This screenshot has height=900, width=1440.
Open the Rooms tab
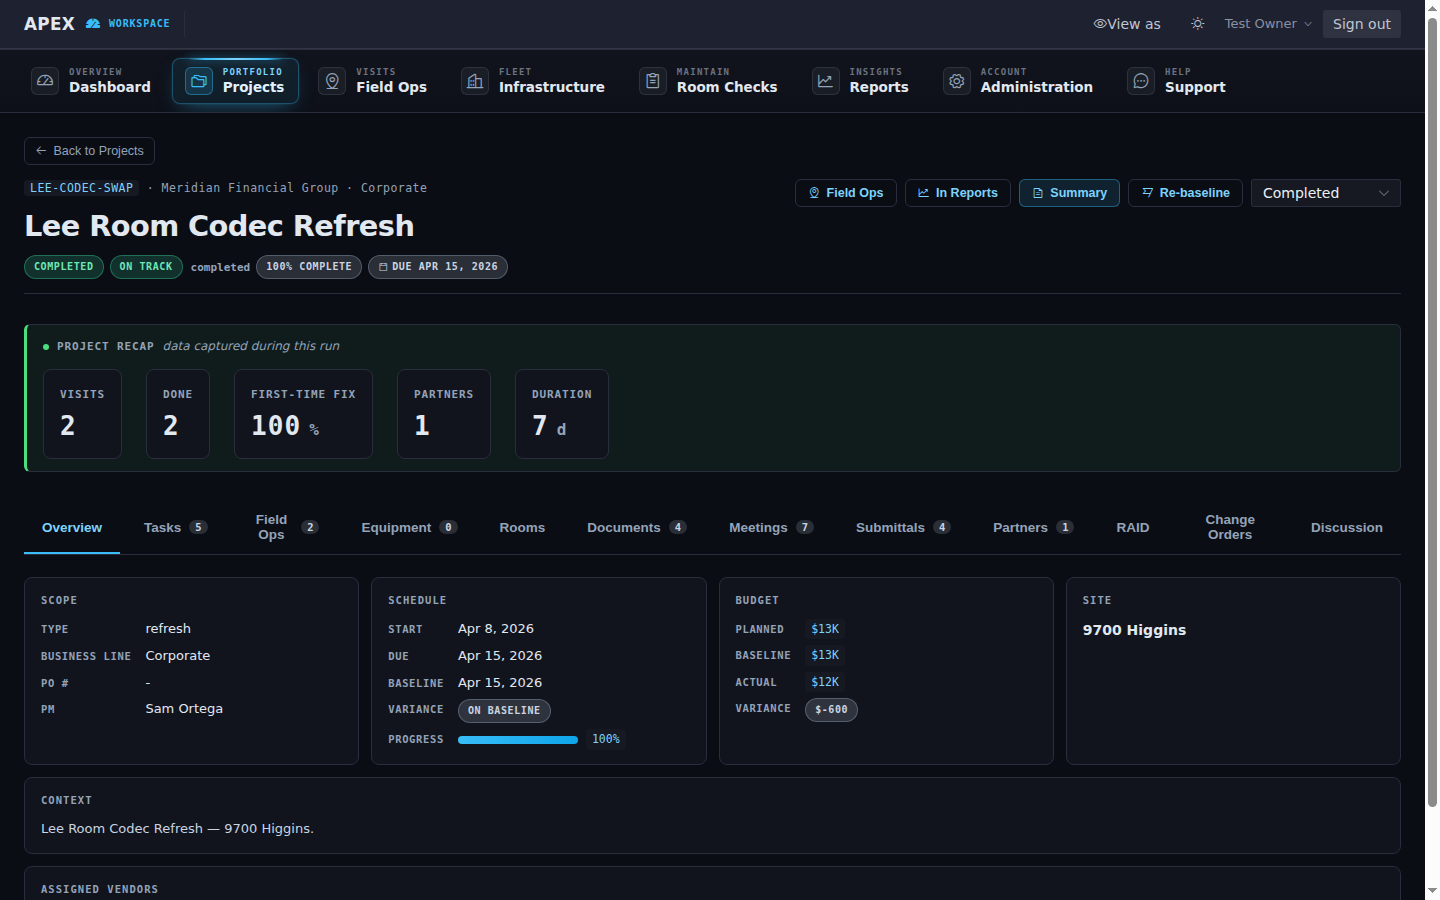522,528
